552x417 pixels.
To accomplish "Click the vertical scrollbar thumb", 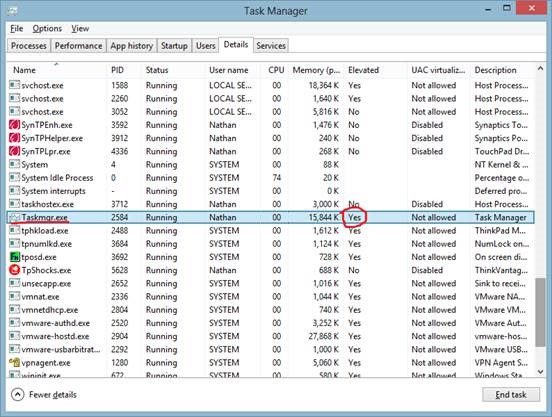I will [540, 312].
